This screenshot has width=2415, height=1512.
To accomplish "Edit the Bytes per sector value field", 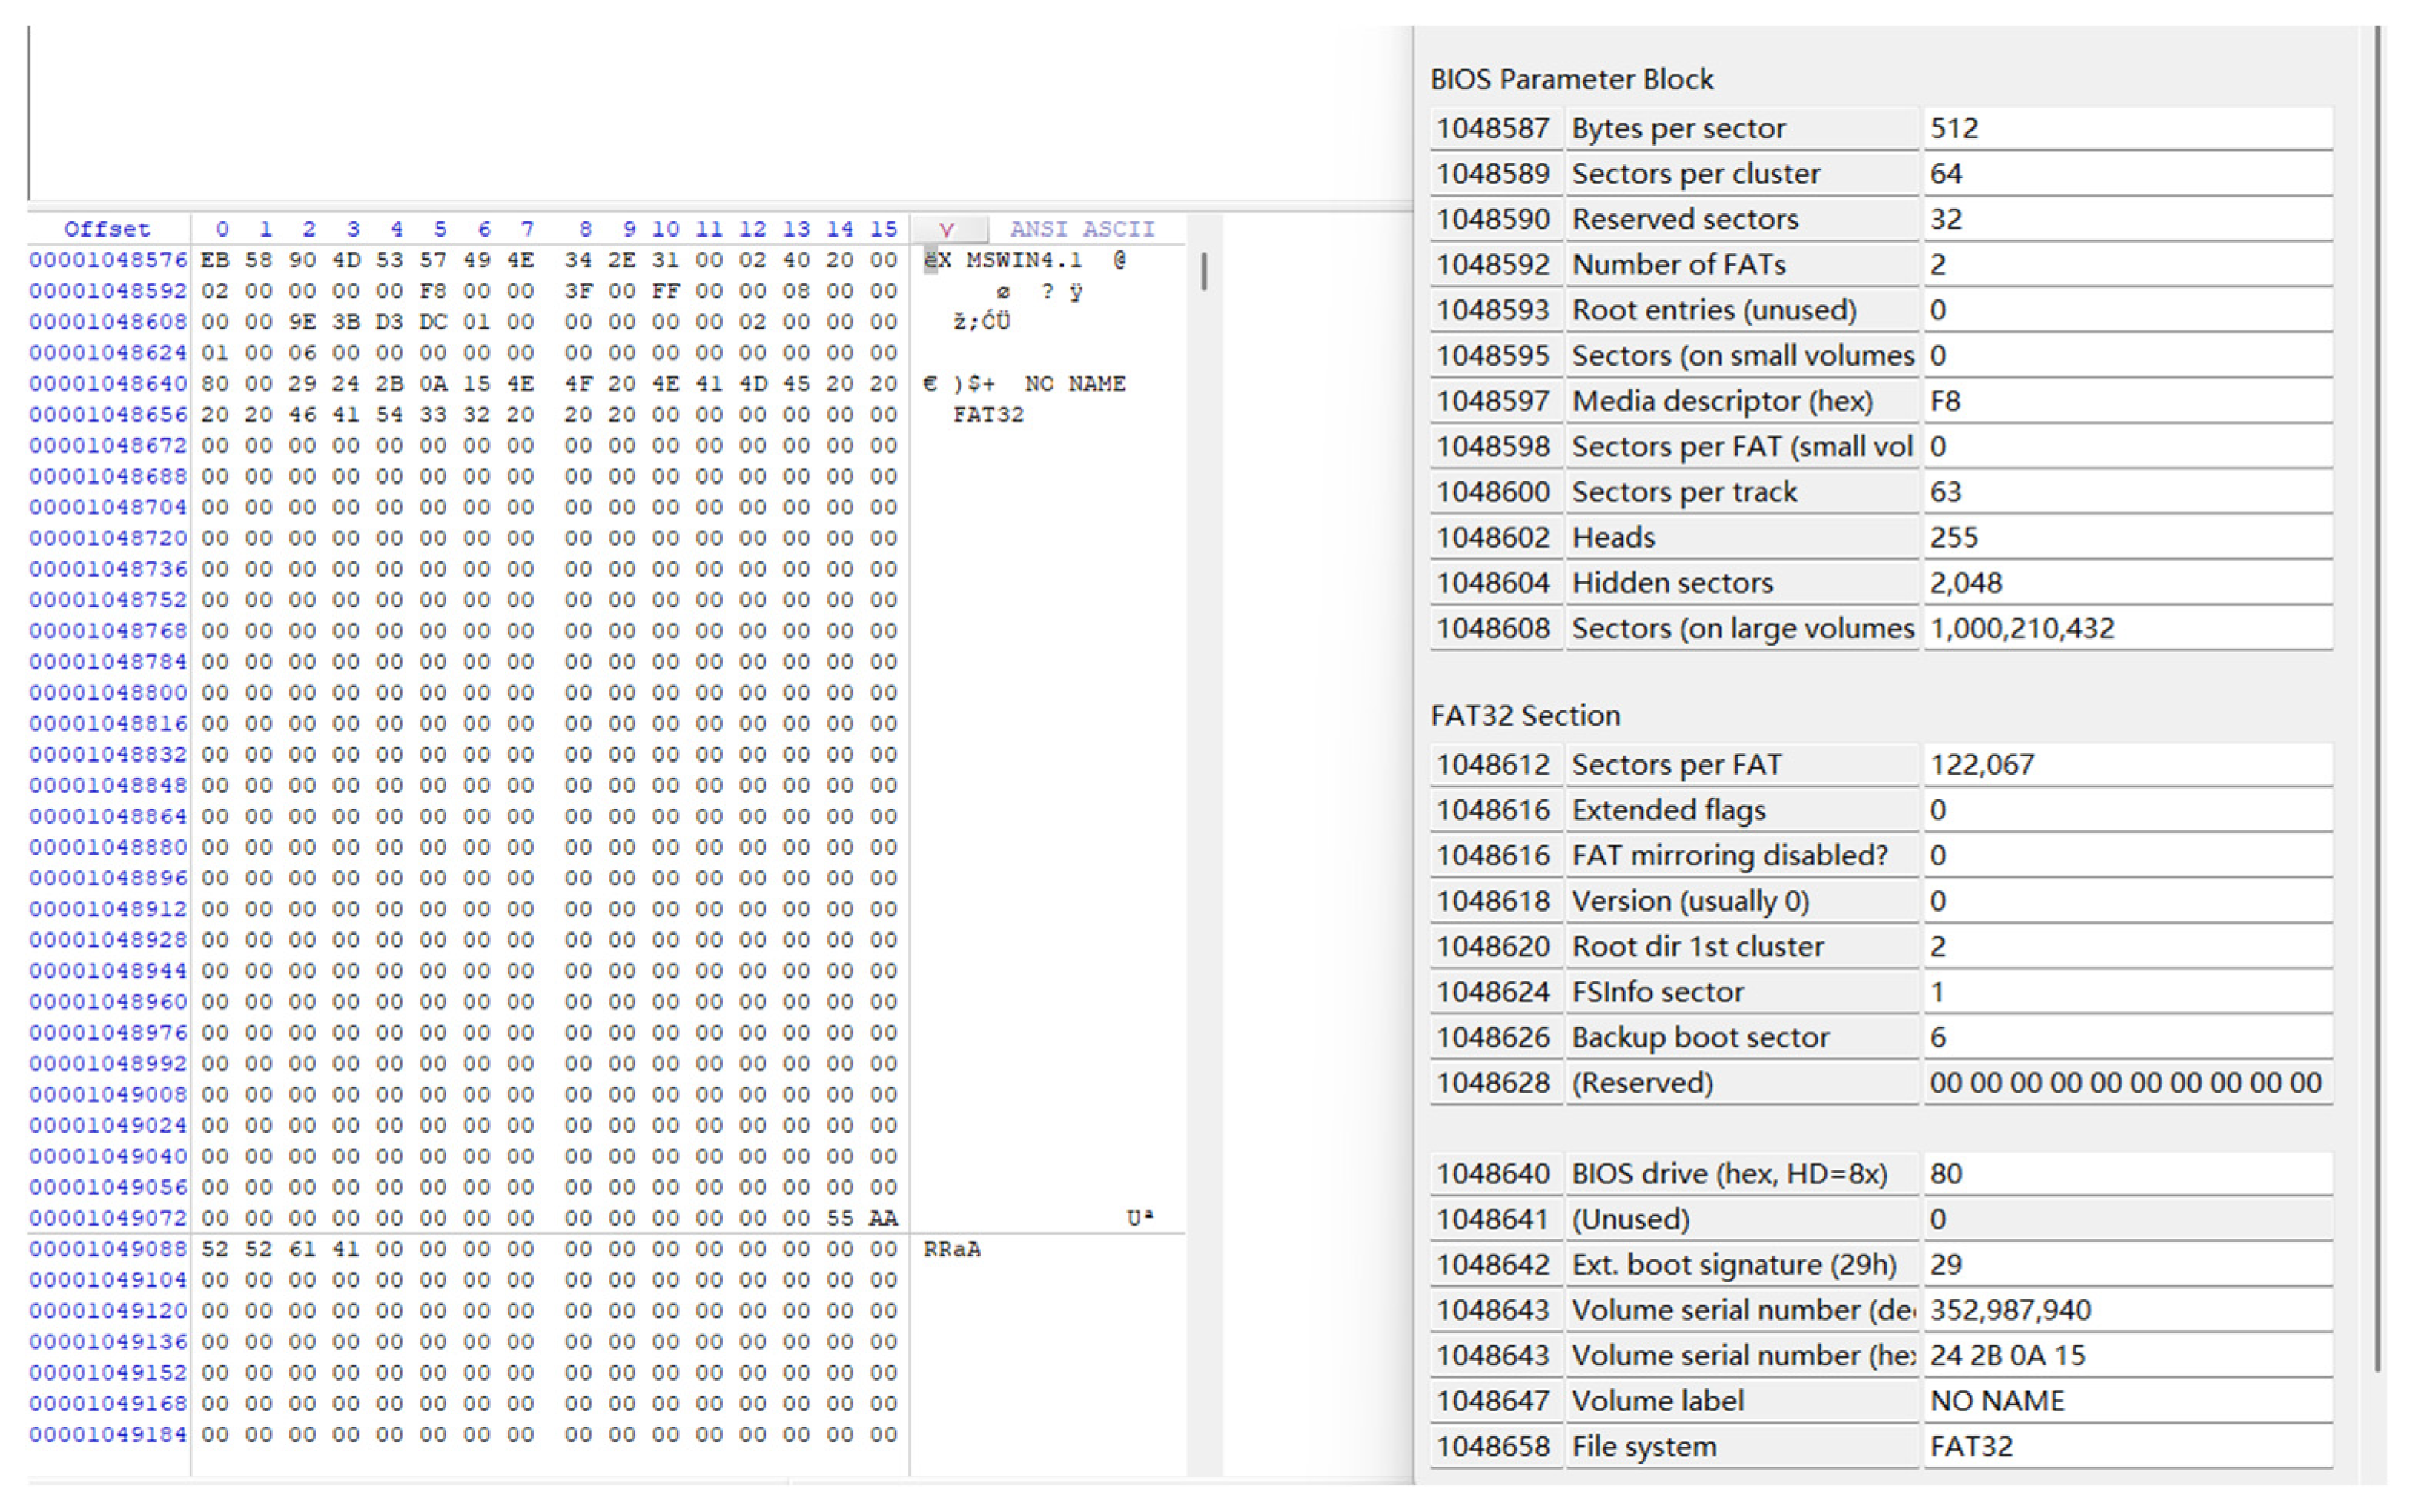I will 2126,129.
